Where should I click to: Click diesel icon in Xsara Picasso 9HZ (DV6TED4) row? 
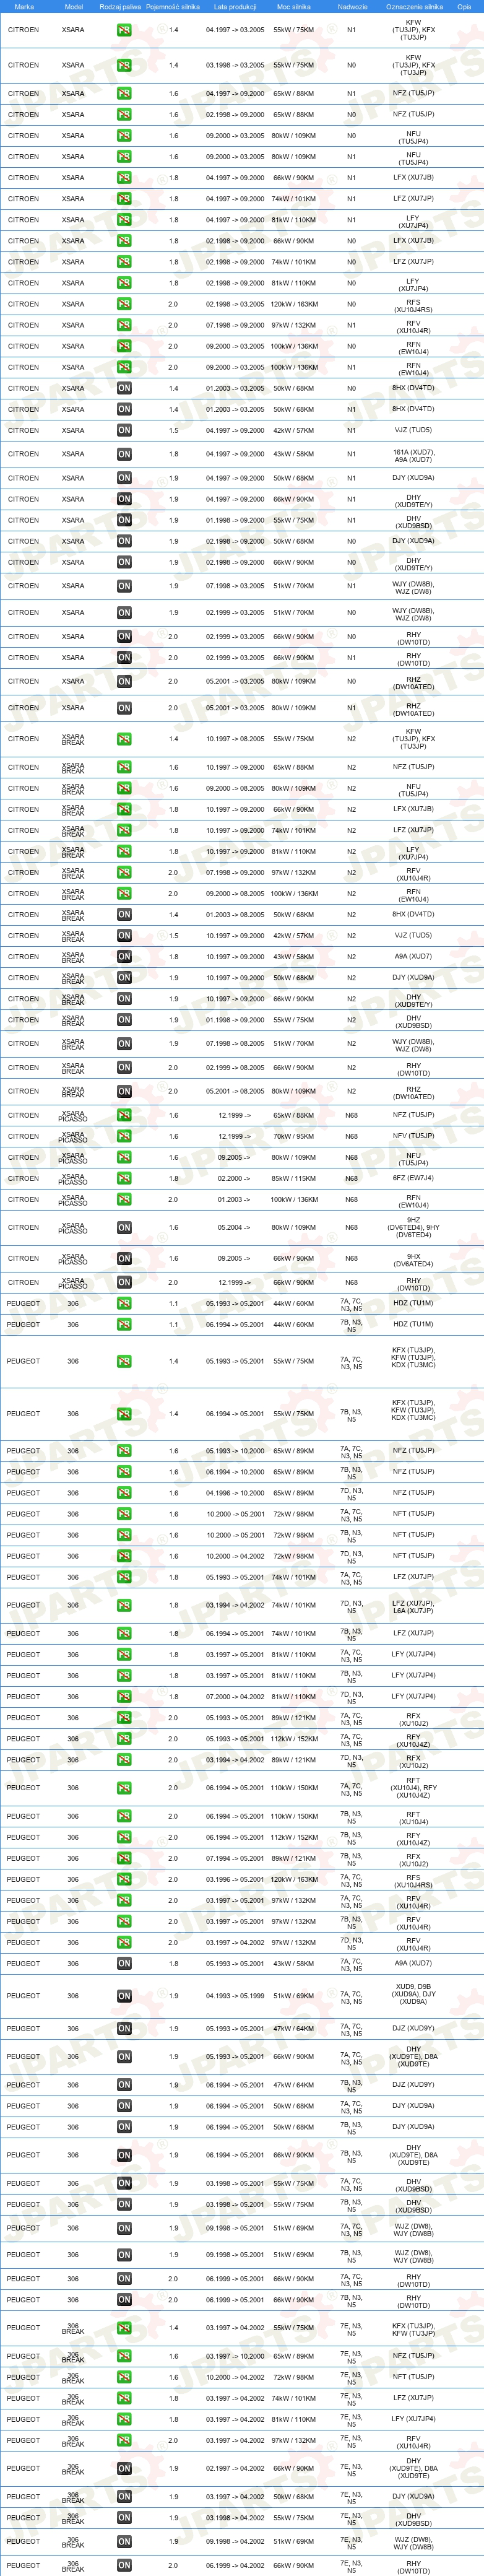point(124,1227)
